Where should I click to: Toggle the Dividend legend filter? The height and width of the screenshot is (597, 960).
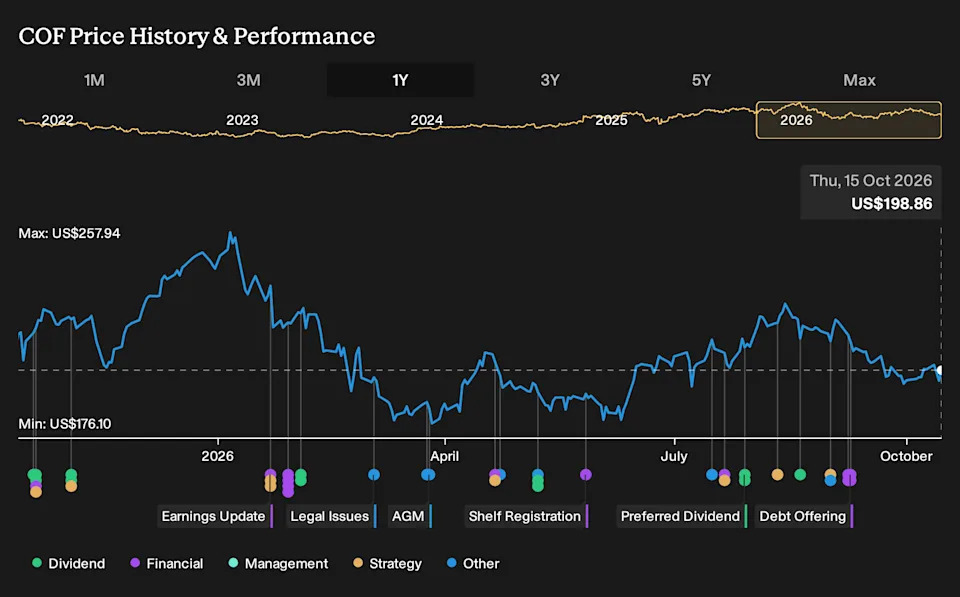click(x=69, y=563)
